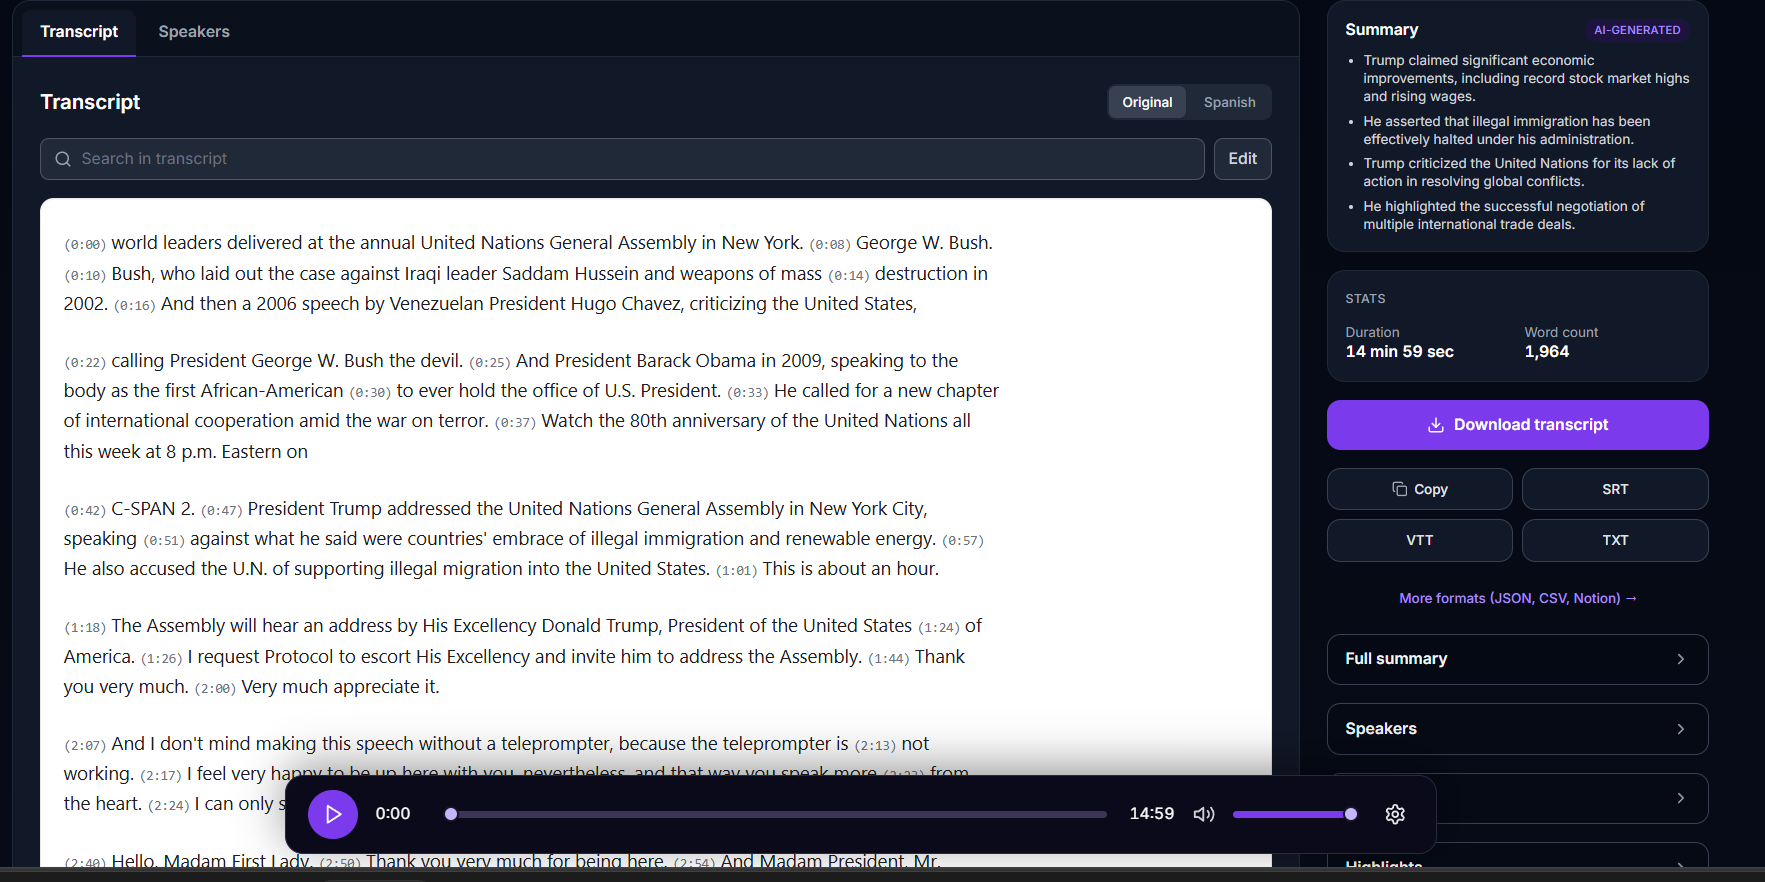Play the audio recording
The height and width of the screenshot is (882, 1765).
[x=332, y=814]
